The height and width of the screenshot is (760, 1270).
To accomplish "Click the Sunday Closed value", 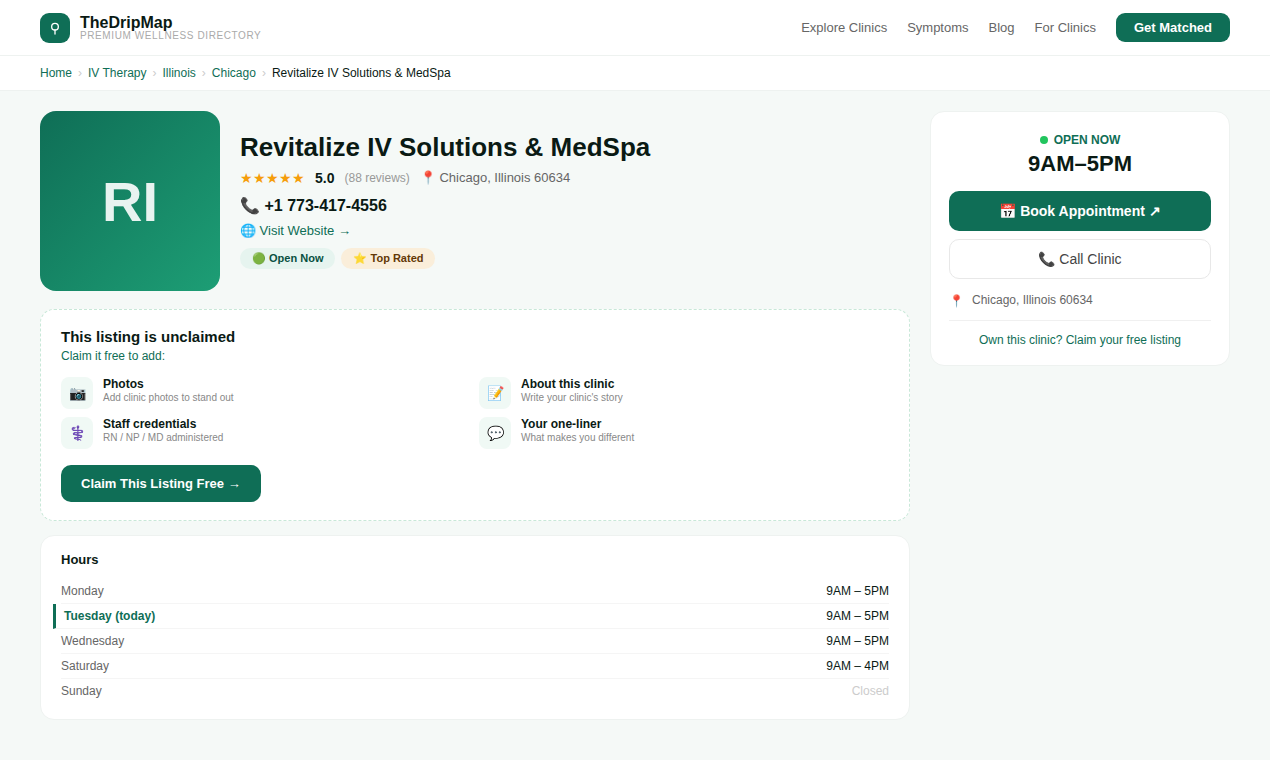I will coord(870,691).
